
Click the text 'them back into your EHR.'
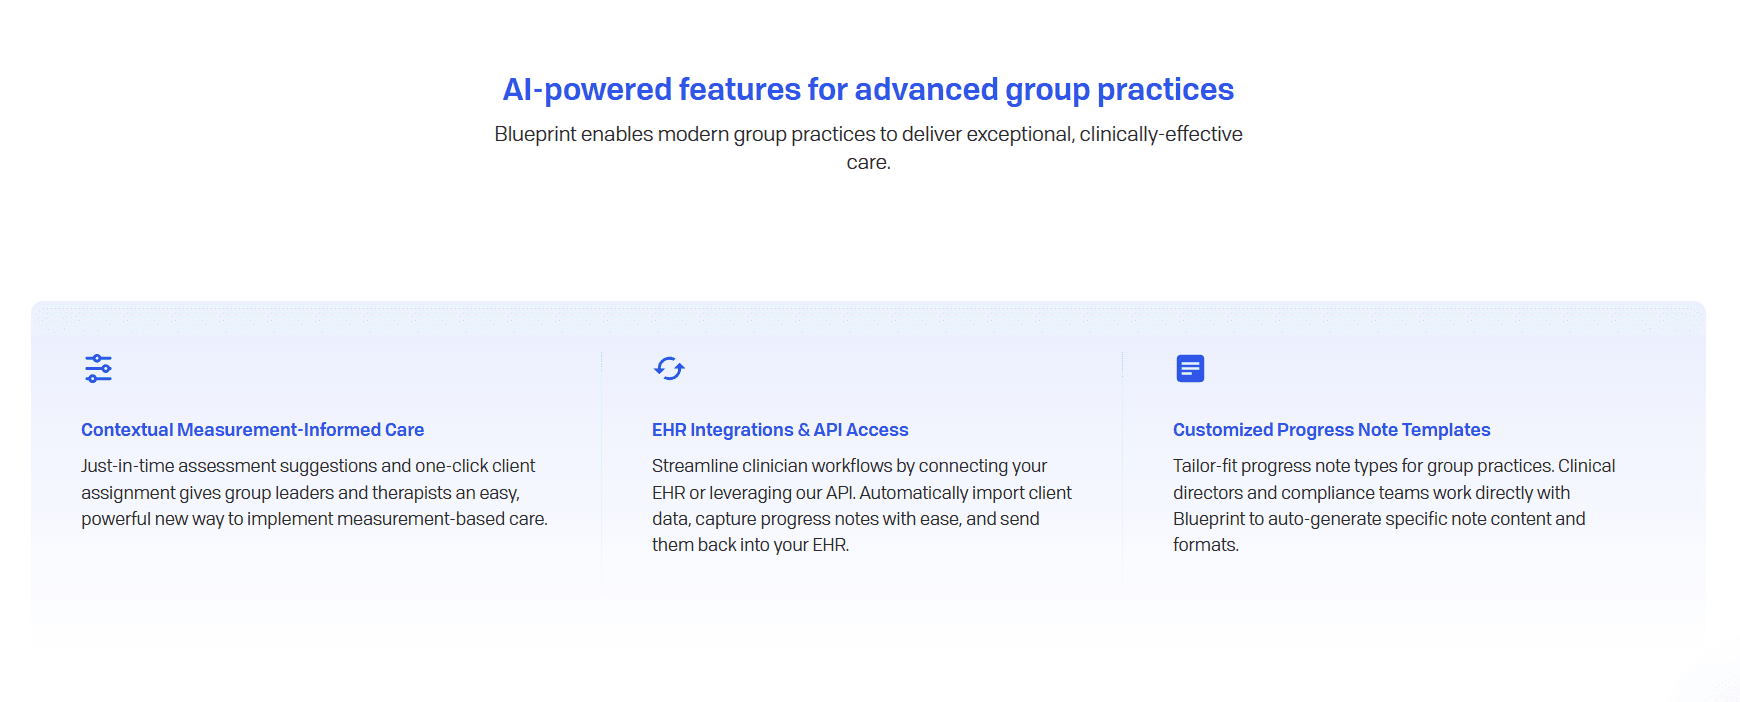pyautogui.click(x=750, y=545)
